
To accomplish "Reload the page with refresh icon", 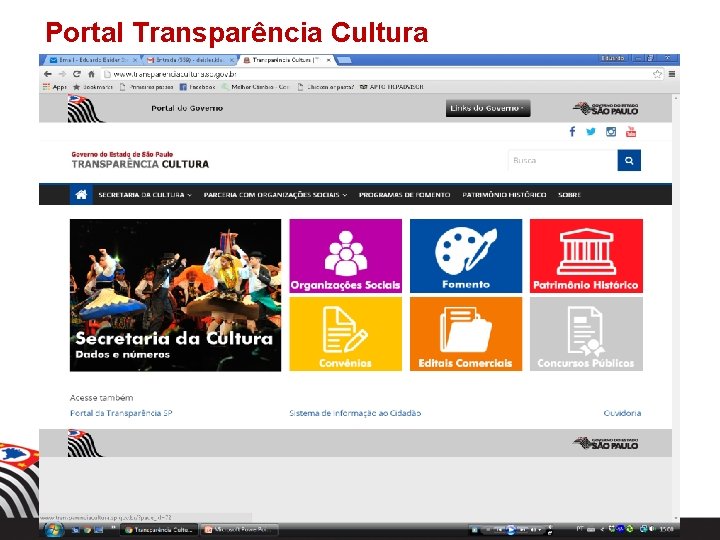I will pos(77,74).
